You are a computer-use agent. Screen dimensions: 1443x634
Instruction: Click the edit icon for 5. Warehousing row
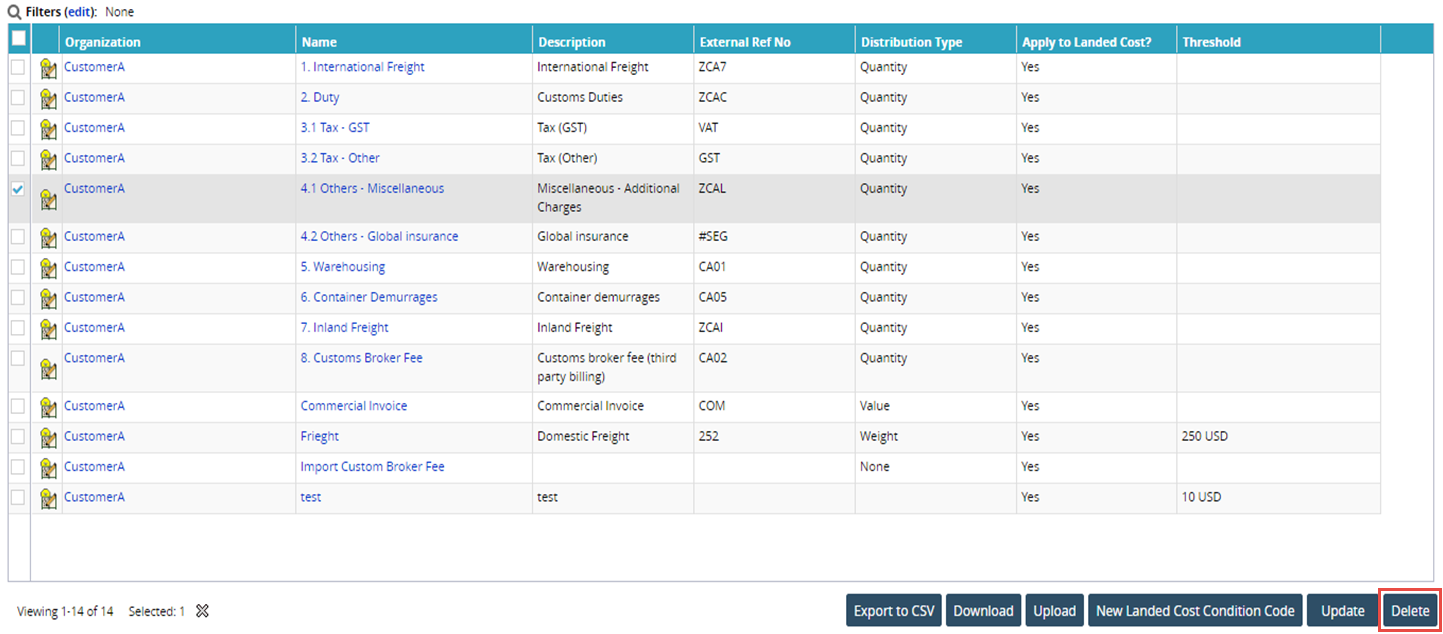point(47,269)
